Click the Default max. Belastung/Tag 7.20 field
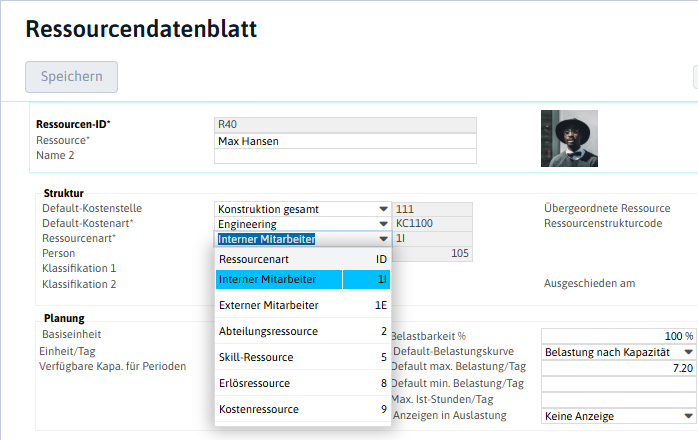The height and width of the screenshot is (440, 698). coord(619,368)
